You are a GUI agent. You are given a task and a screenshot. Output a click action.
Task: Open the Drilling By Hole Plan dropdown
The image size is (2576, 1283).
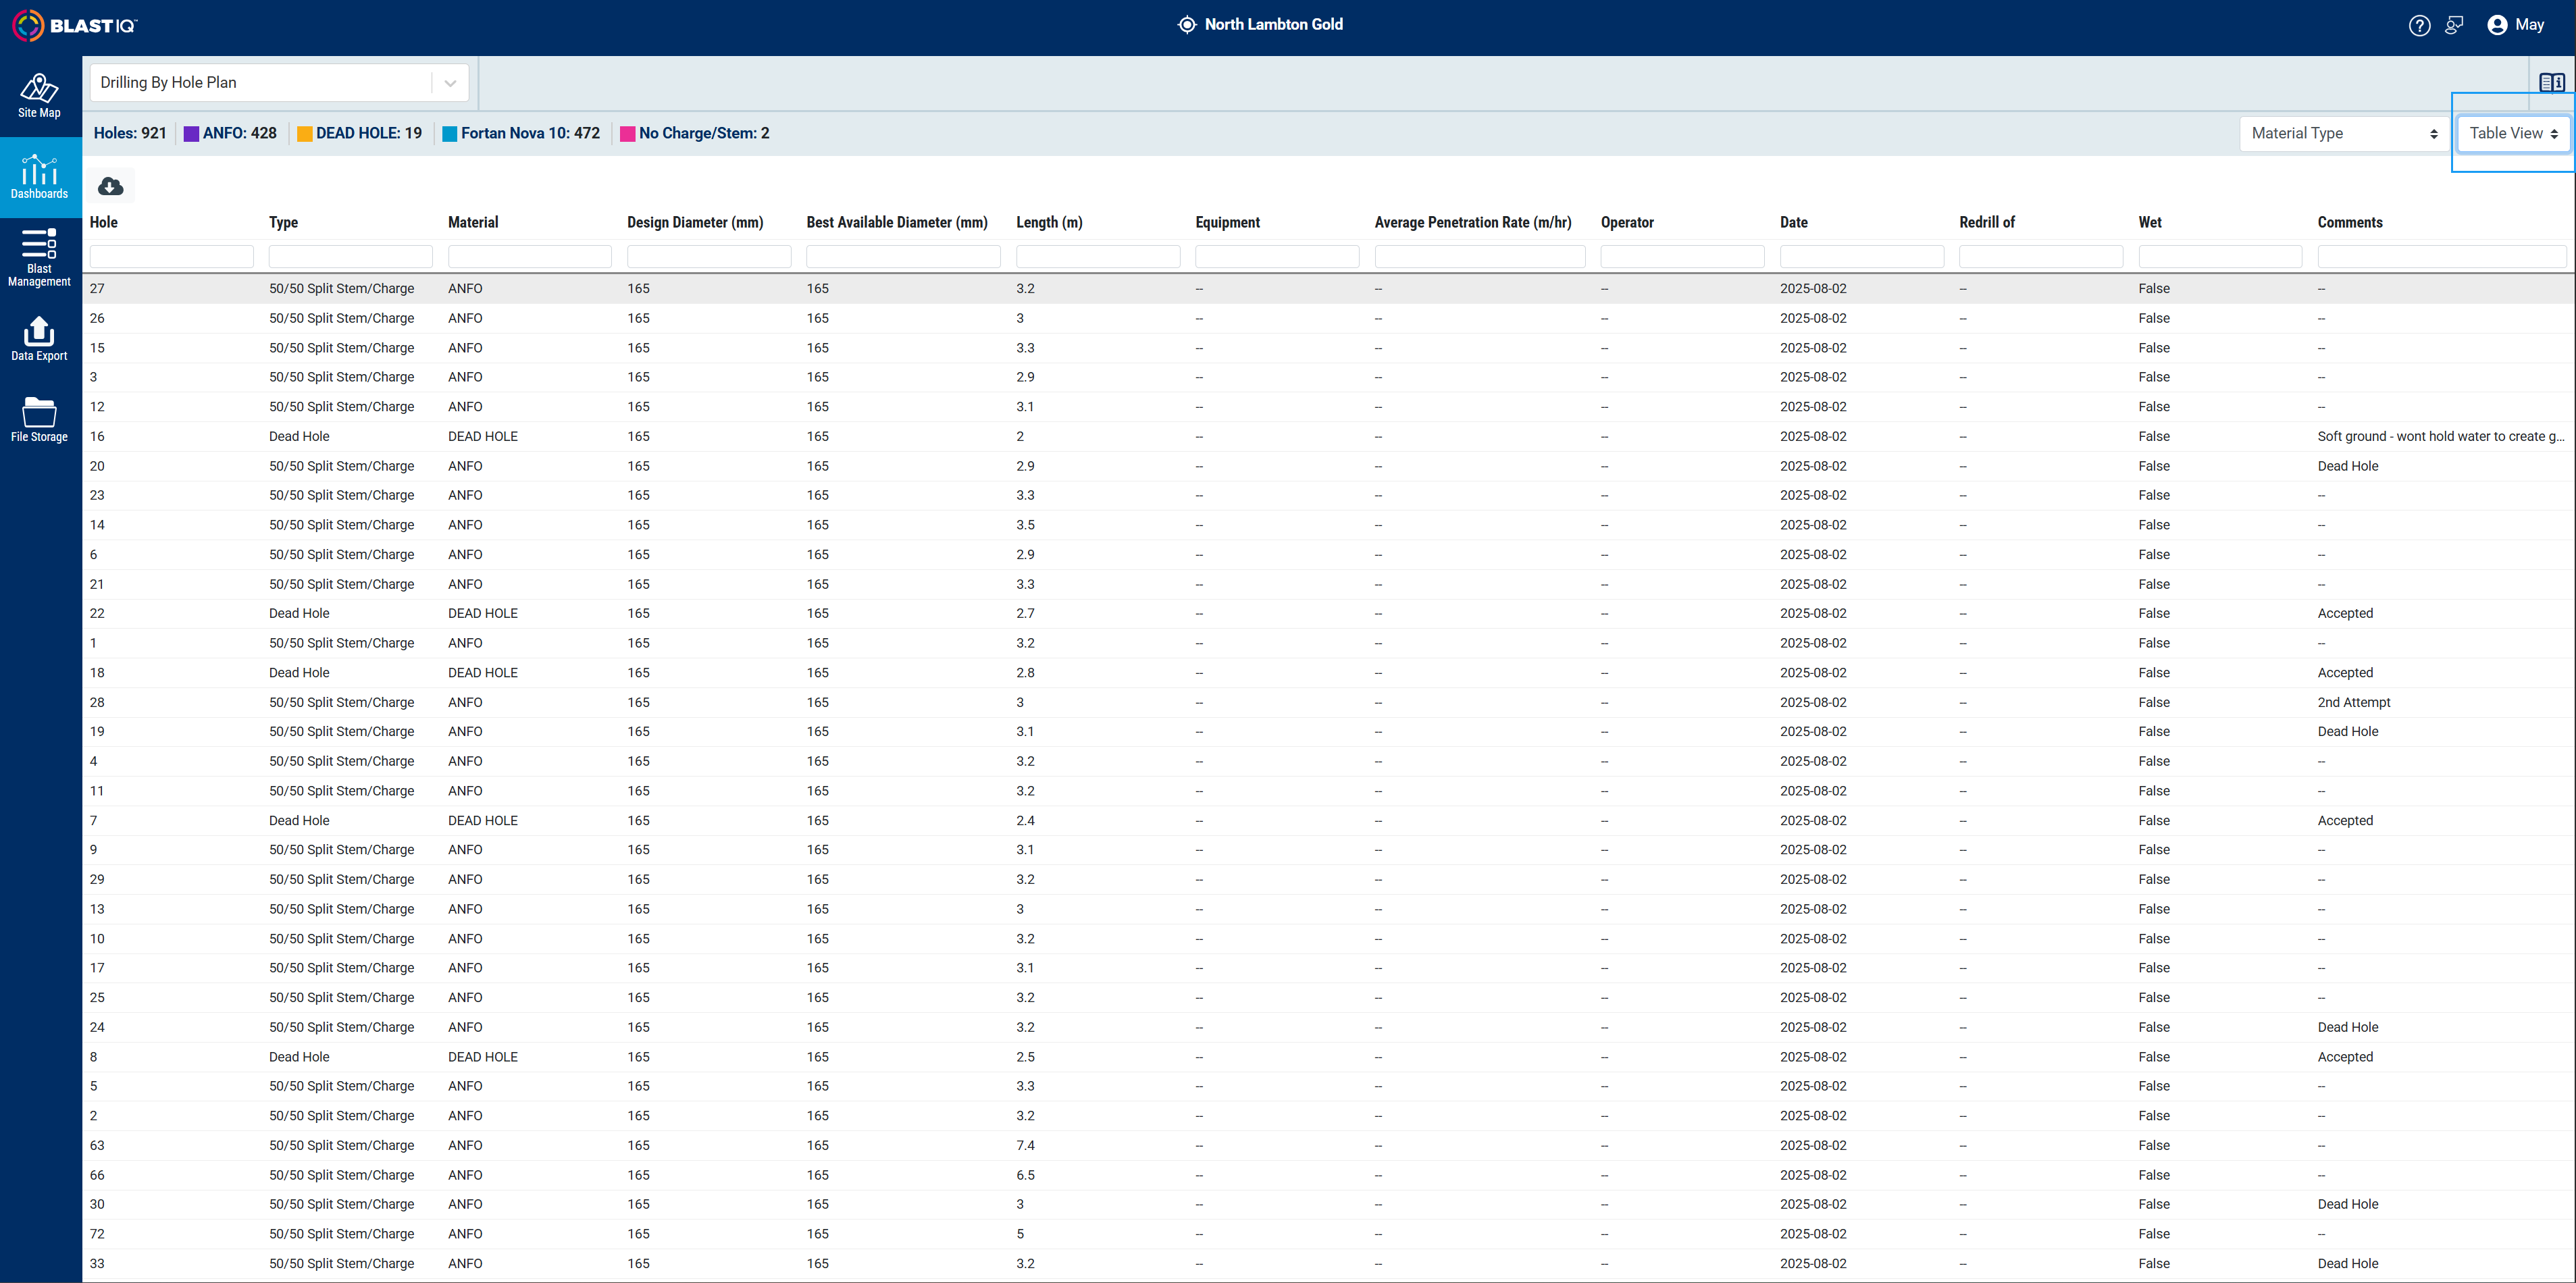[x=279, y=82]
